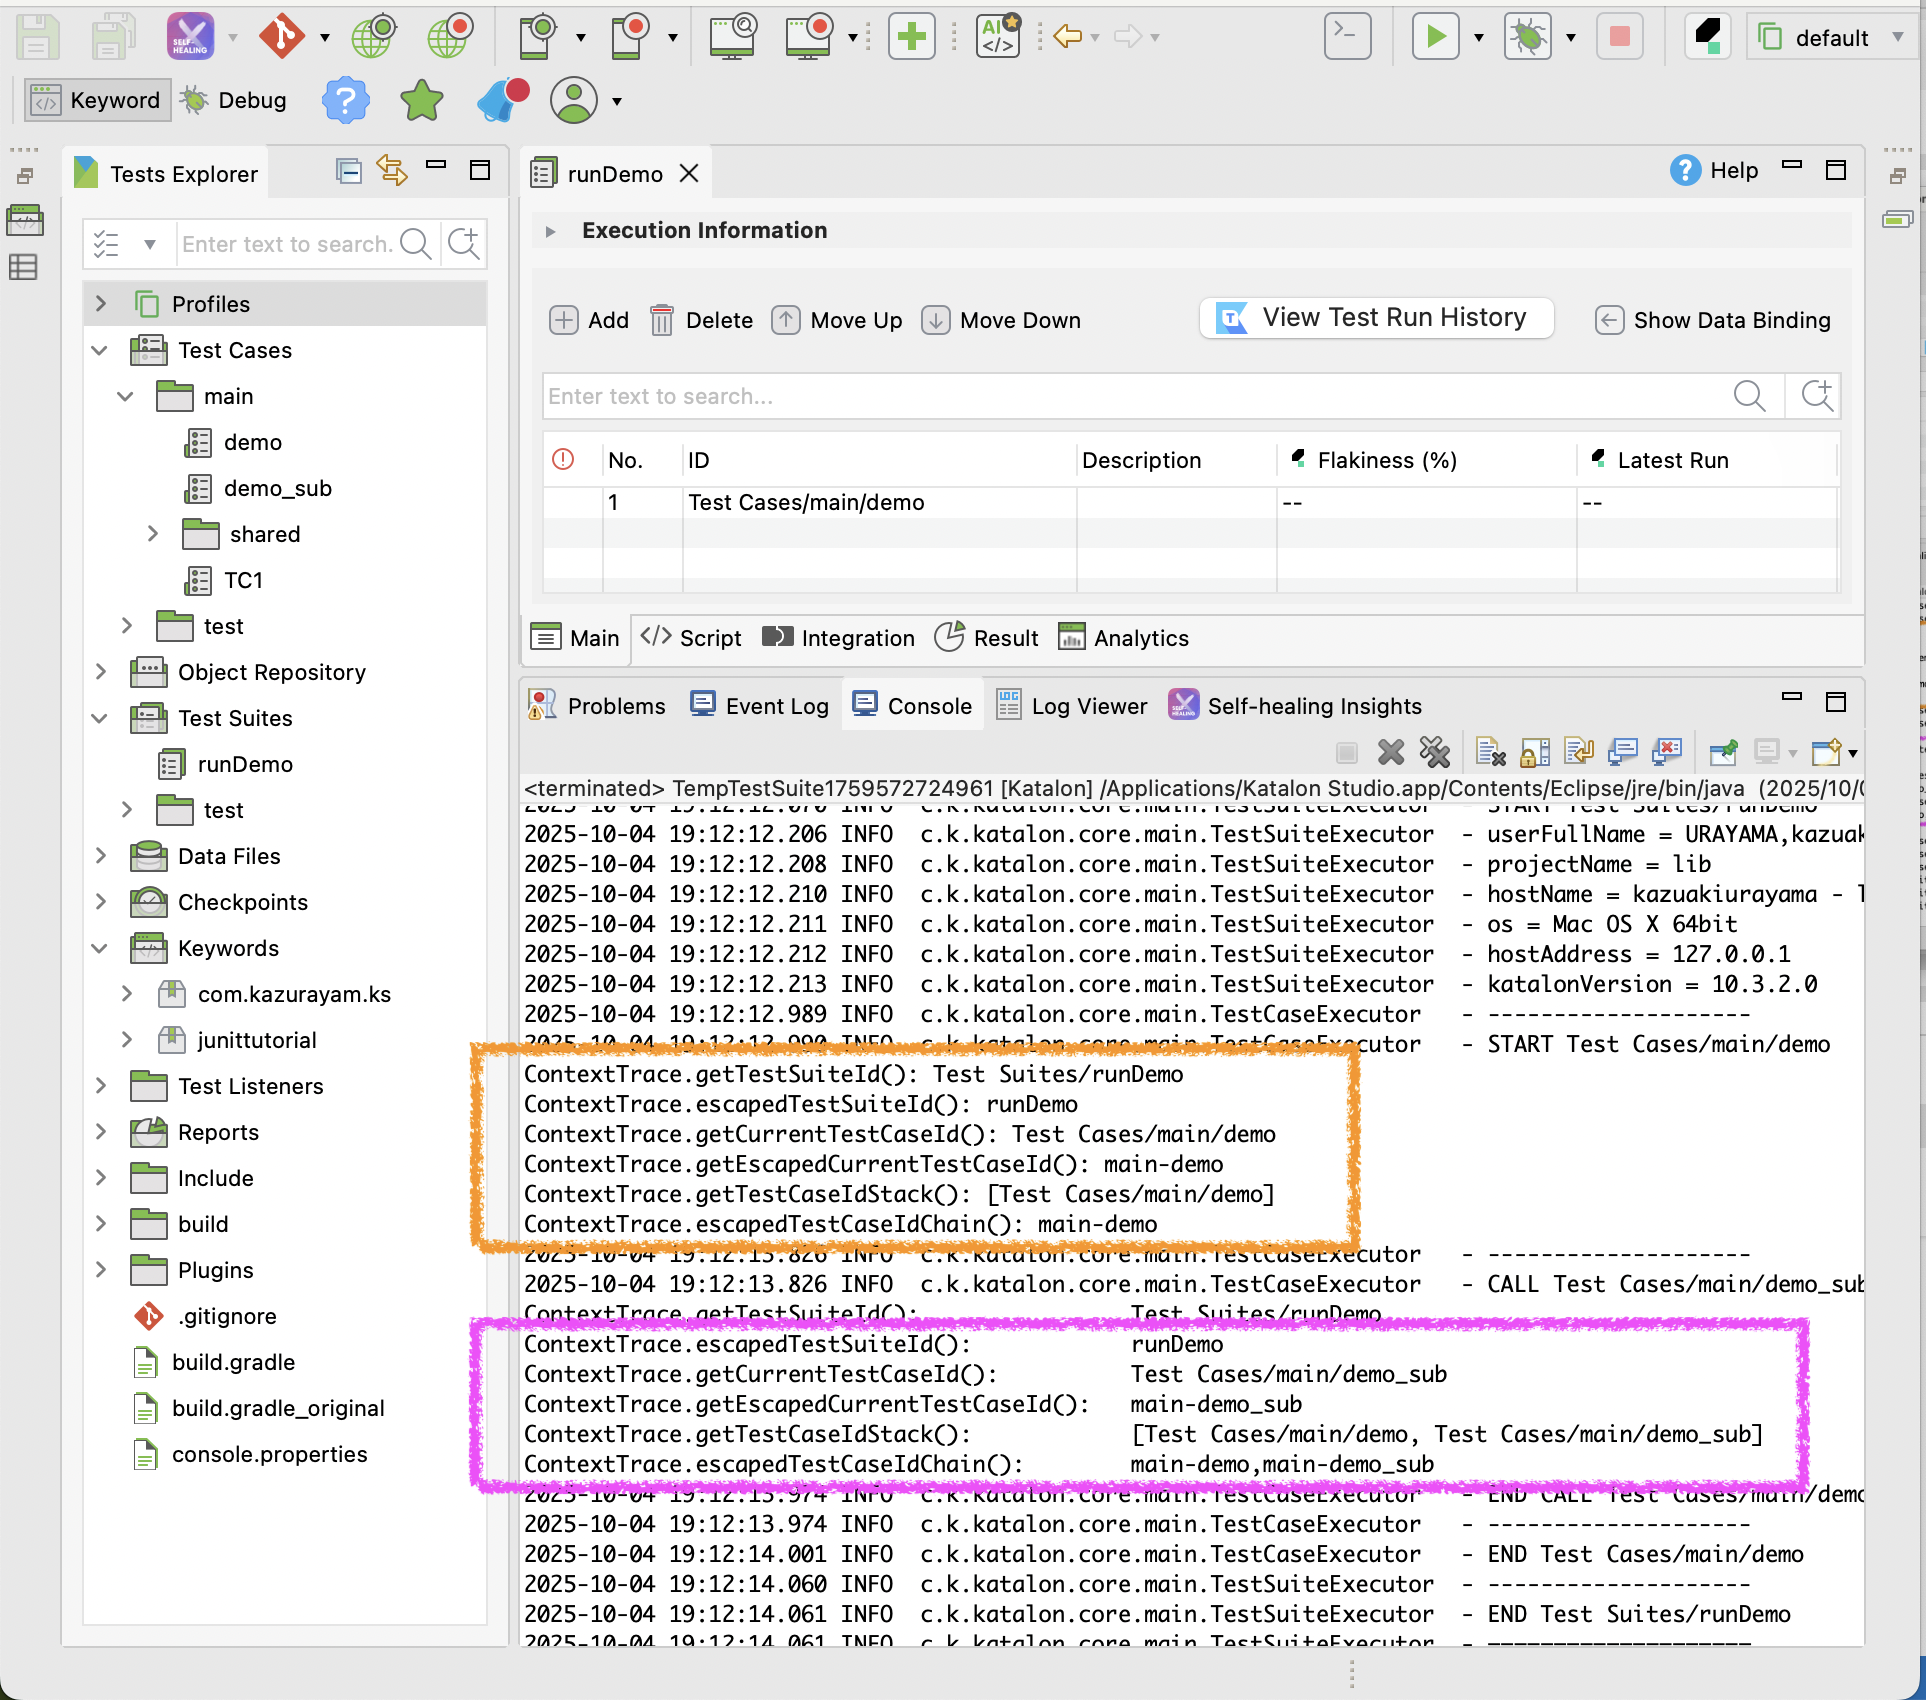Toggle Link with Editor in Tests Explorer
The width and height of the screenshot is (1926, 1700).
pos(391,171)
